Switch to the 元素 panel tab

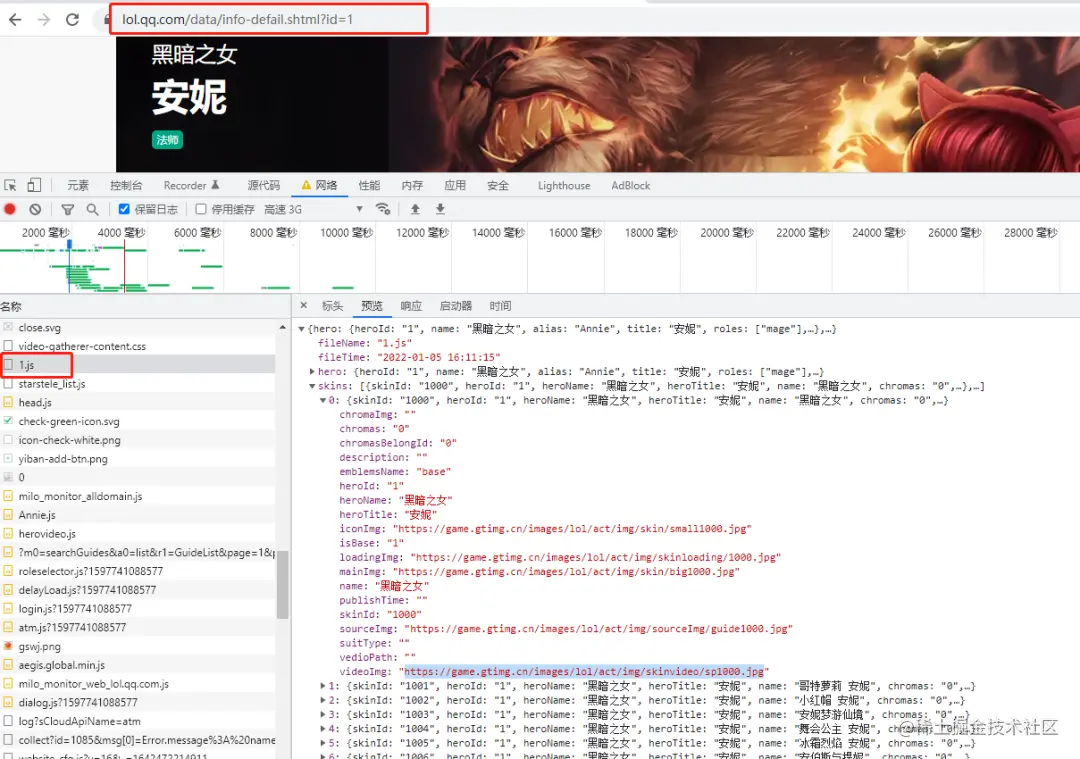pos(78,185)
